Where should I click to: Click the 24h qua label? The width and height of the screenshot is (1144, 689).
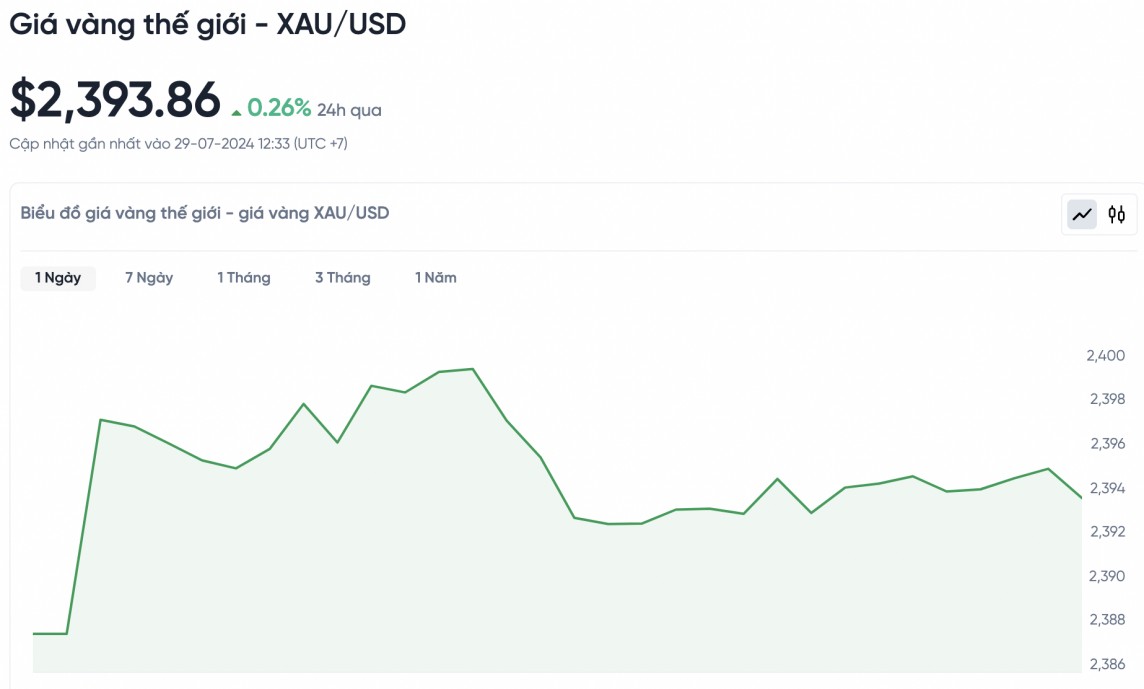(349, 110)
